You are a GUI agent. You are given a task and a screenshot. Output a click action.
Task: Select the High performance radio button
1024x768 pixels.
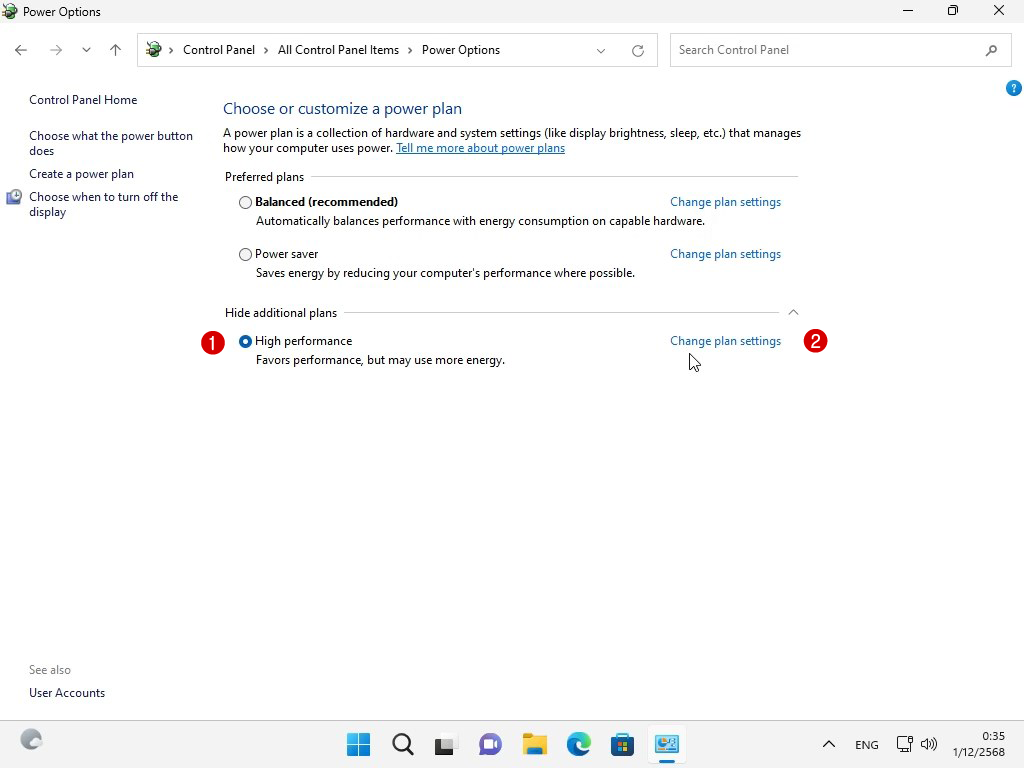click(245, 341)
